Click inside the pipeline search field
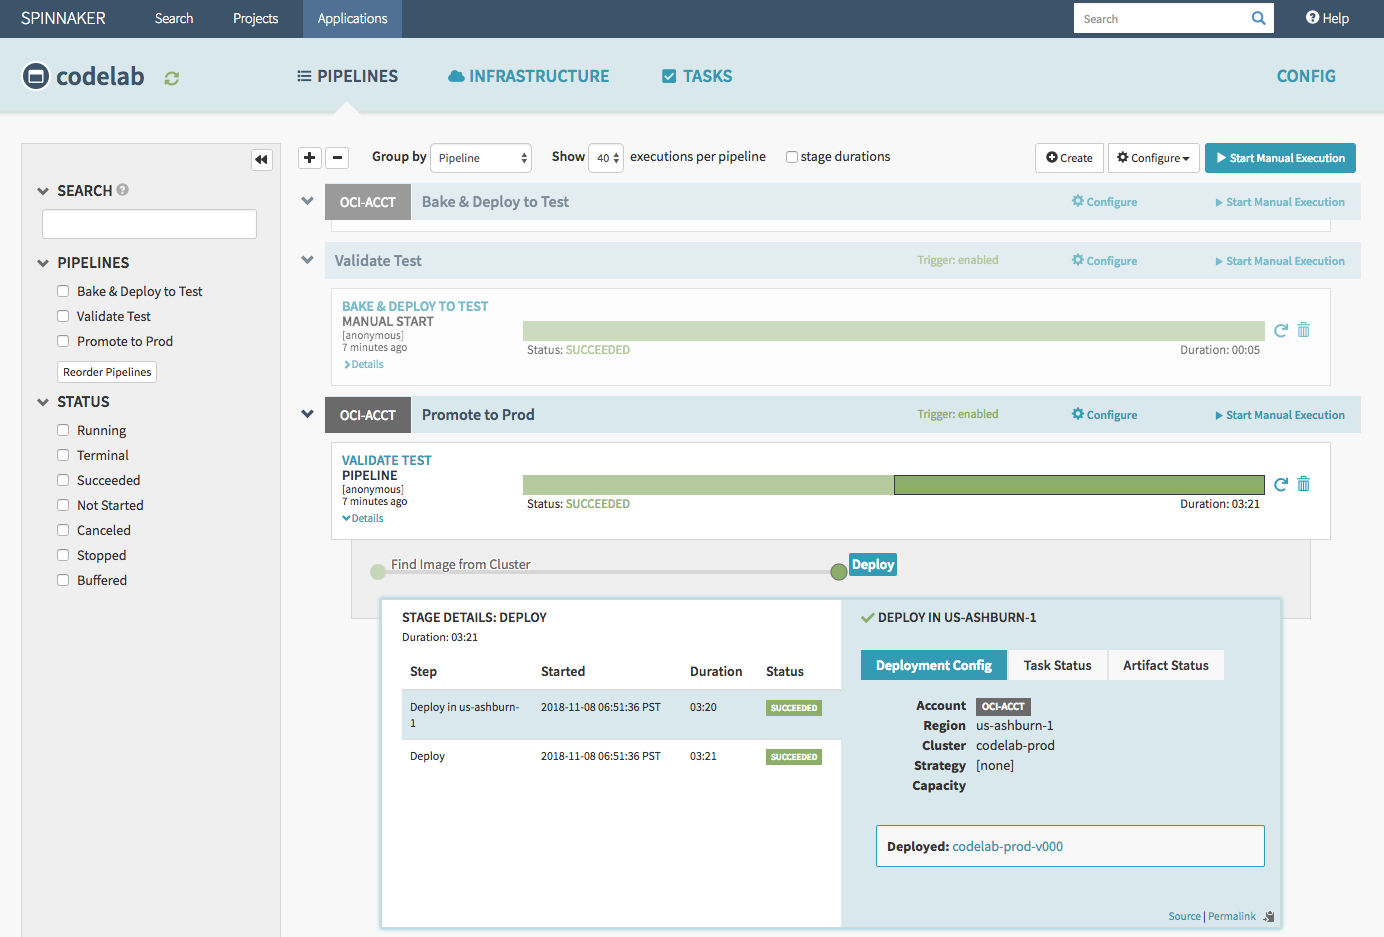Image resolution: width=1384 pixels, height=937 pixels. pos(148,223)
